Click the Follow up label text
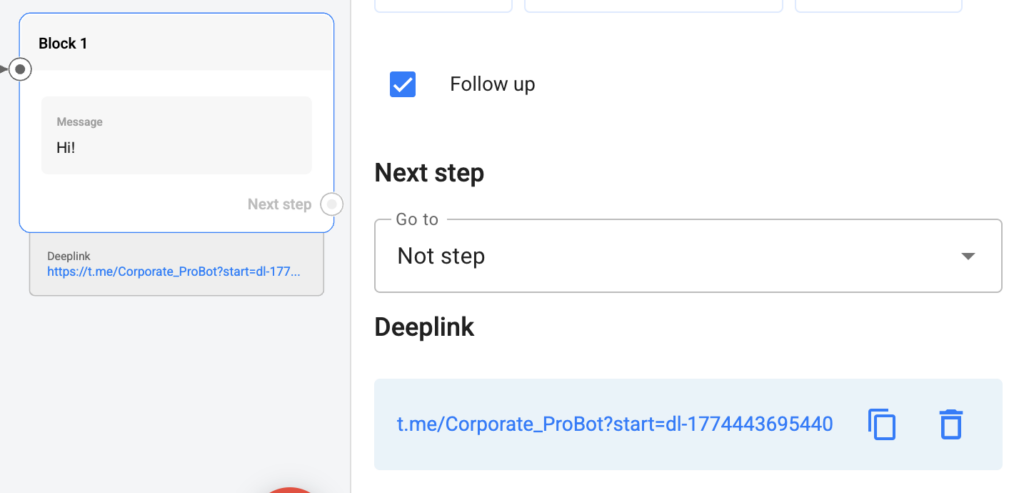This screenshot has height=493, width=1024. 492,84
